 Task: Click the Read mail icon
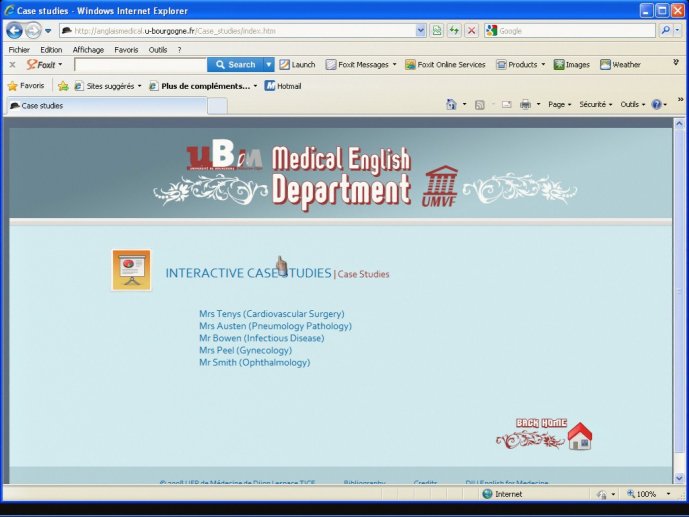point(507,105)
